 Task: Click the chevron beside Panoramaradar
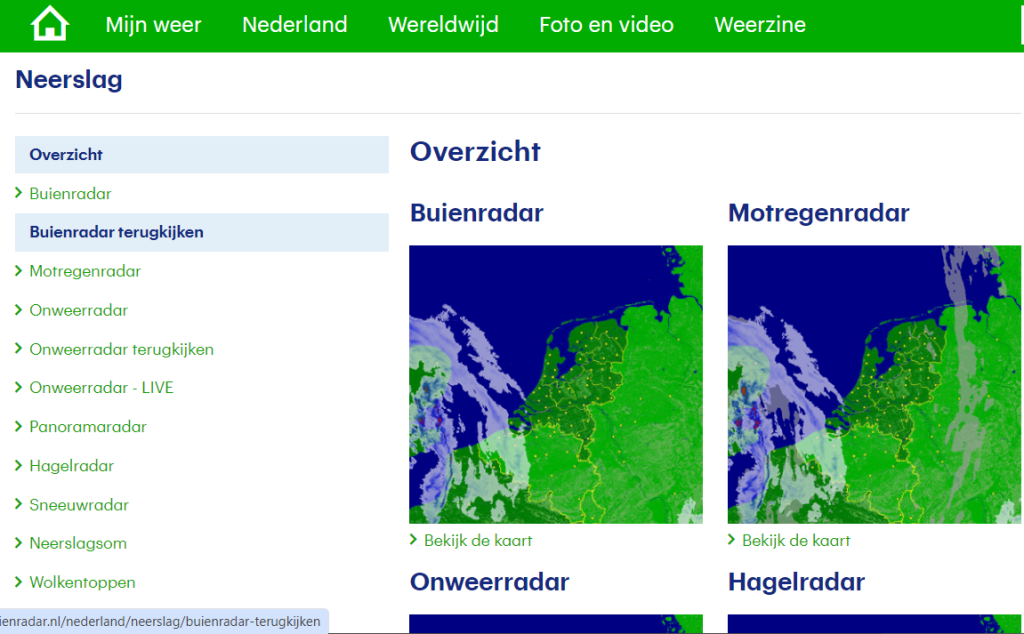point(19,426)
